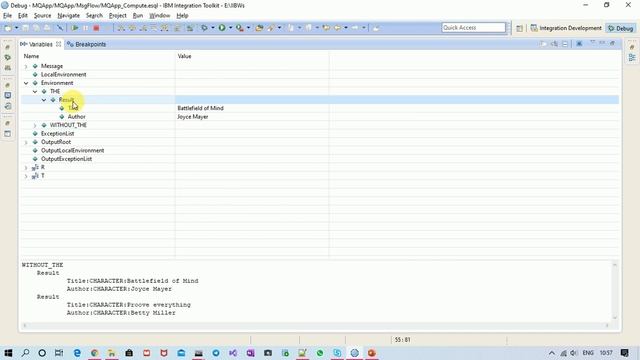The width and height of the screenshot is (640, 360).
Task: Click the Quick Access search field
Action: [x=473, y=27]
